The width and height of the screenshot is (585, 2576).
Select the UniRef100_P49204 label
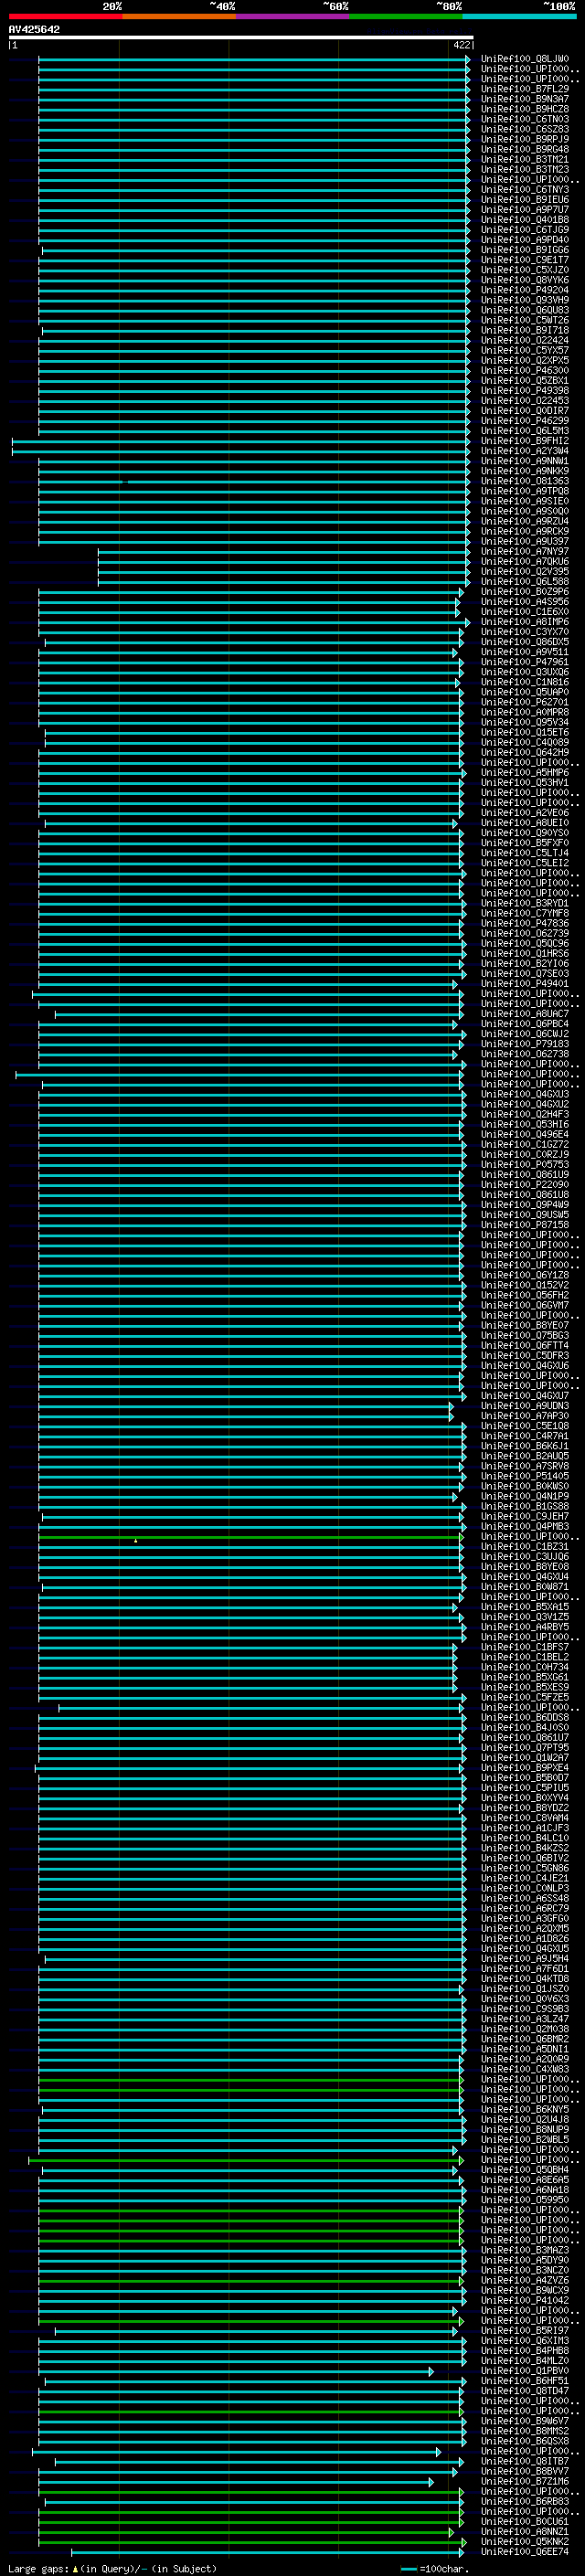coord(525,290)
